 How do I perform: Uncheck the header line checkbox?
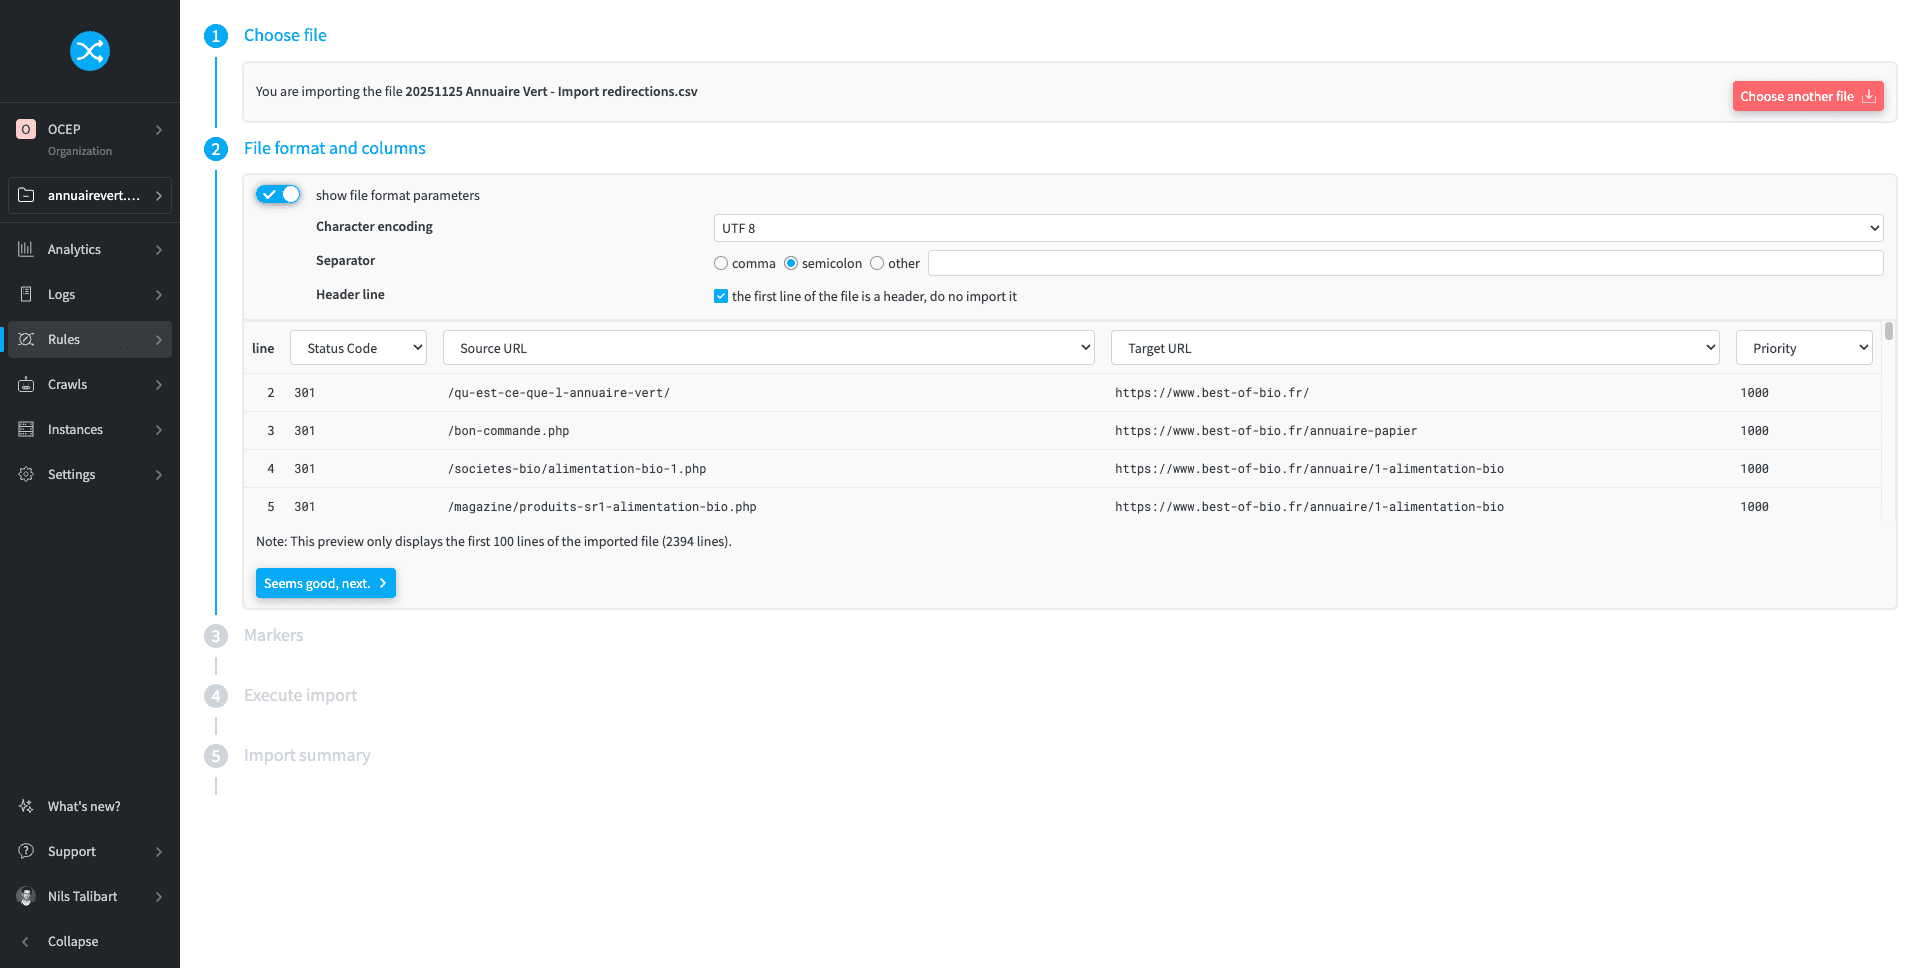[721, 296]
